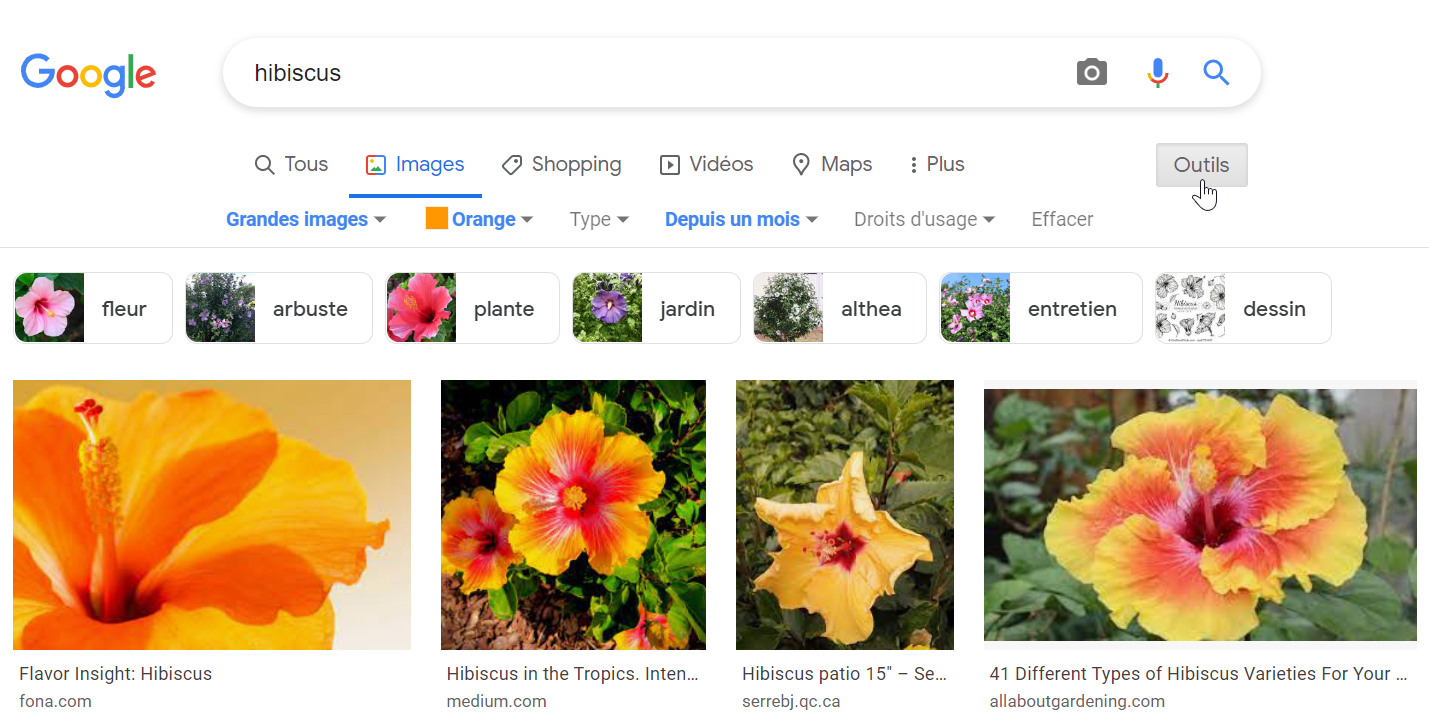Open the Droits d'usage dropdown
1429x728 pixels.
(x=924, y=220)
